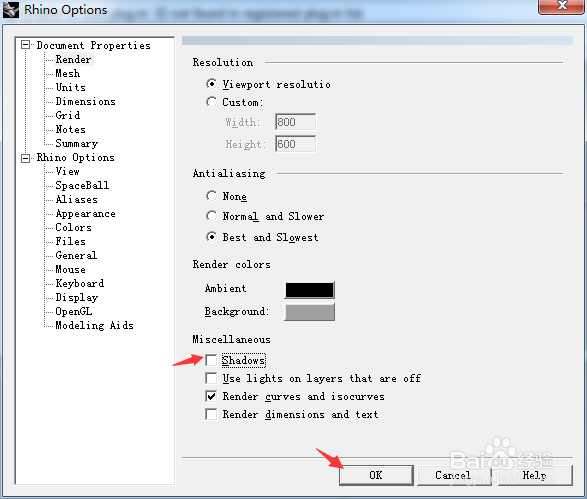Select Render in Document Properties

click(73, 59)
